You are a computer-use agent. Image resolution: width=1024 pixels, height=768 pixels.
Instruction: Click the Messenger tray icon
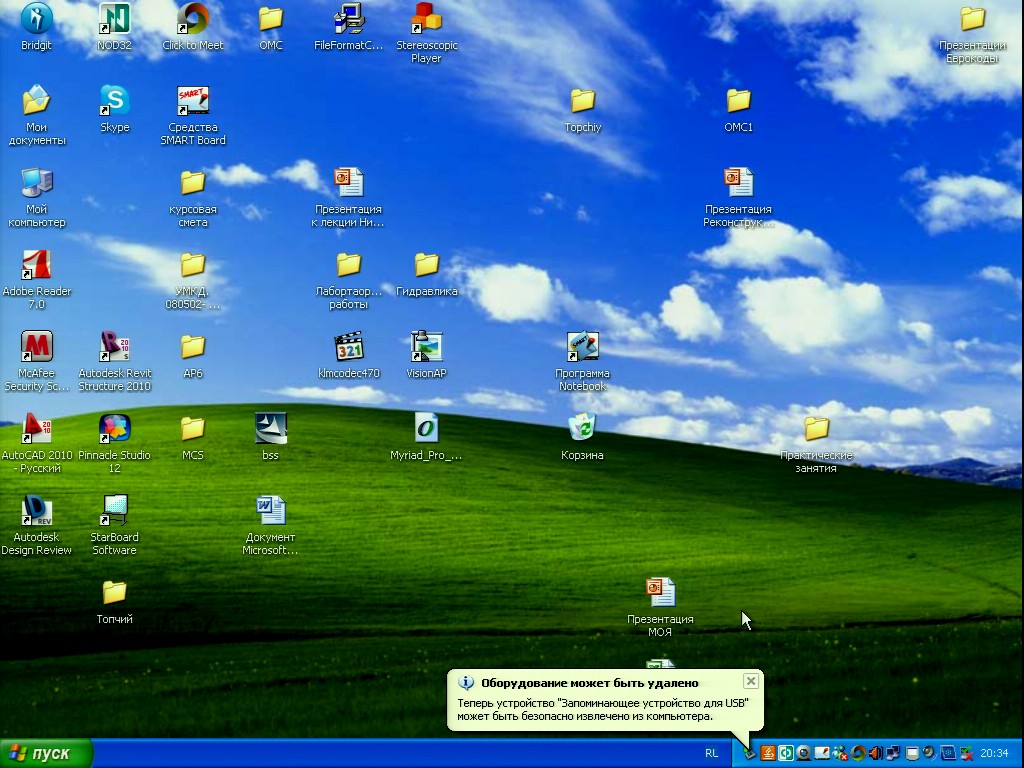(x=839, y=754)
